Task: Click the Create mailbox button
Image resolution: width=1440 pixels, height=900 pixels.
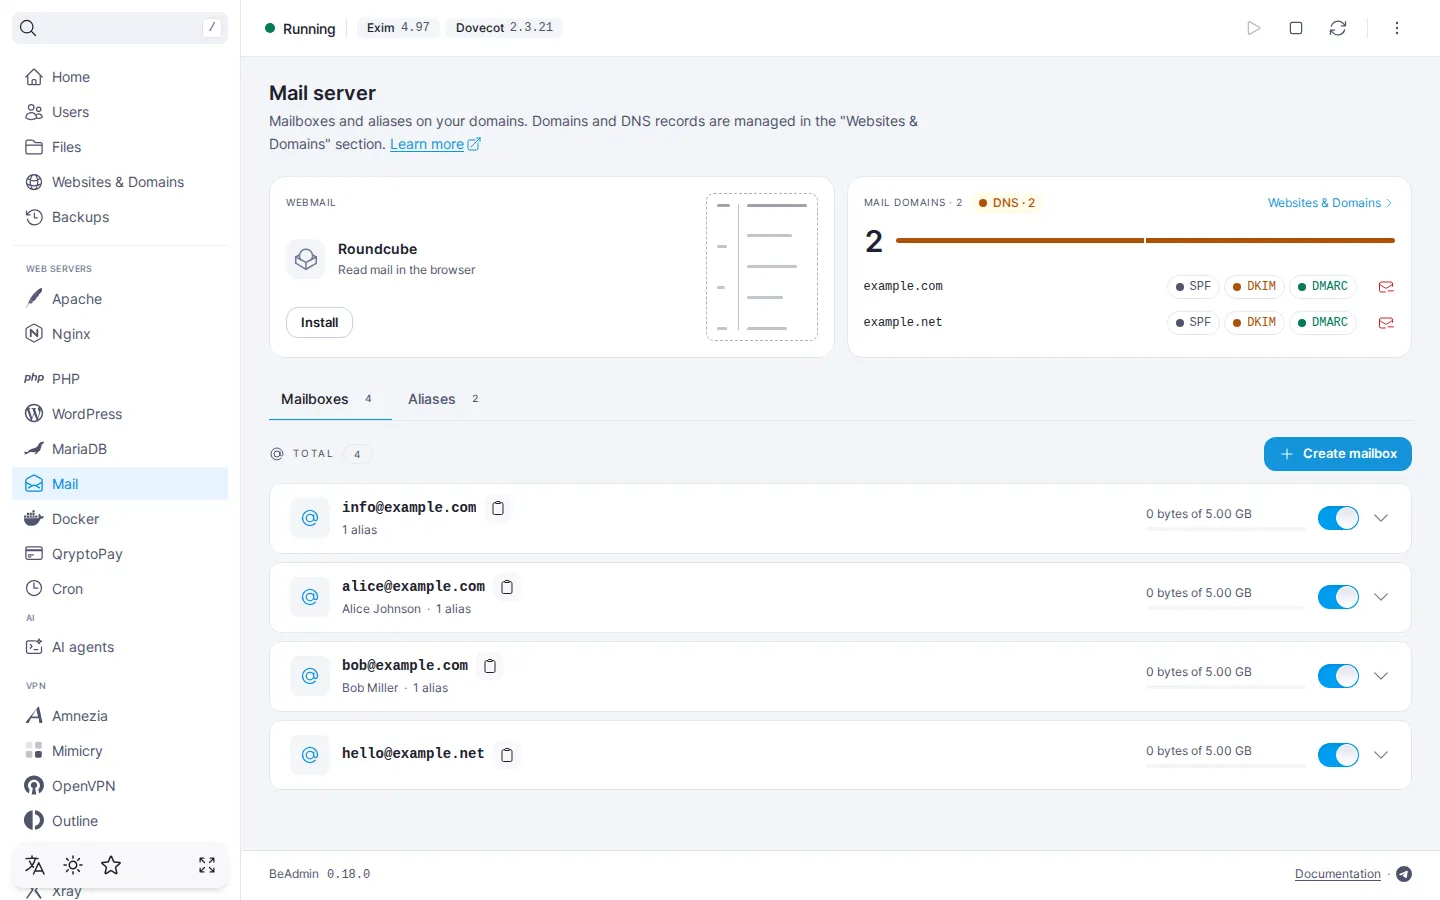Action: point(1338,454)
